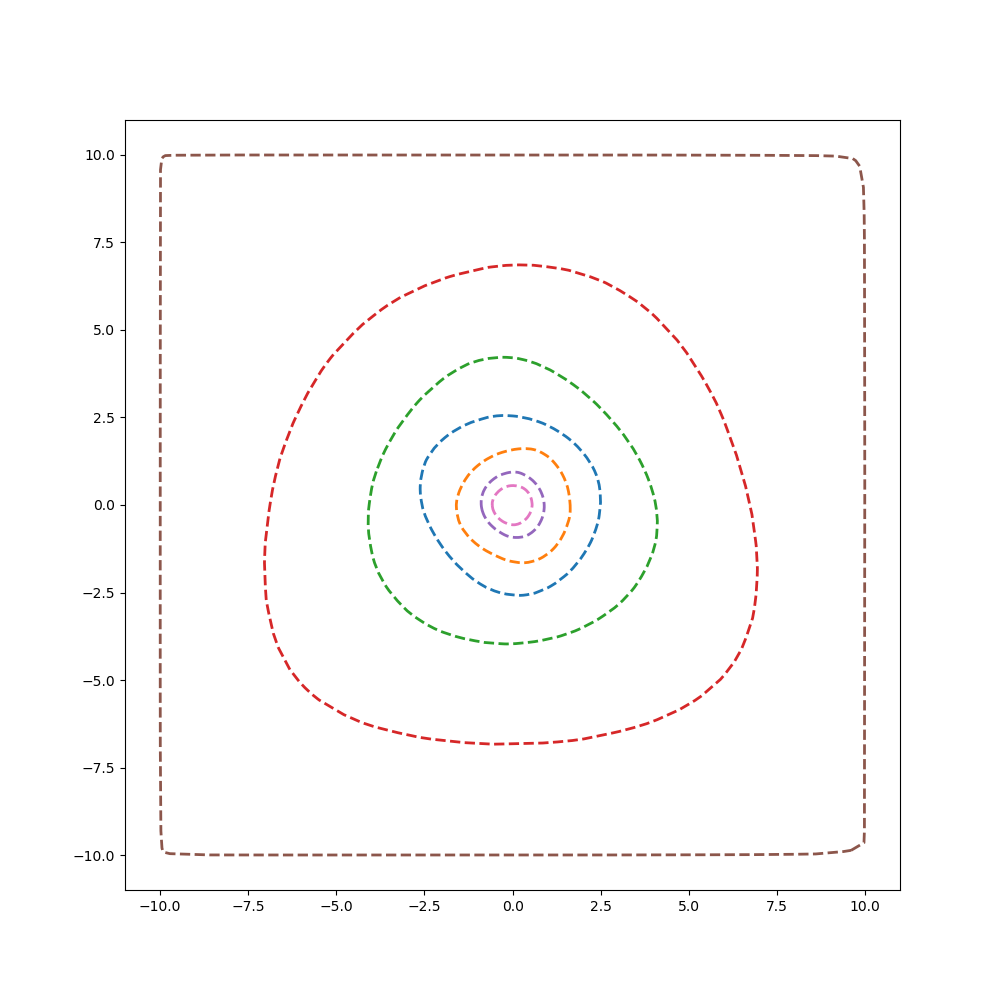Click the y-axis label 2.5
Image resolution: width=1000 pixels, height=1000 pixels.
pos(105,418)
